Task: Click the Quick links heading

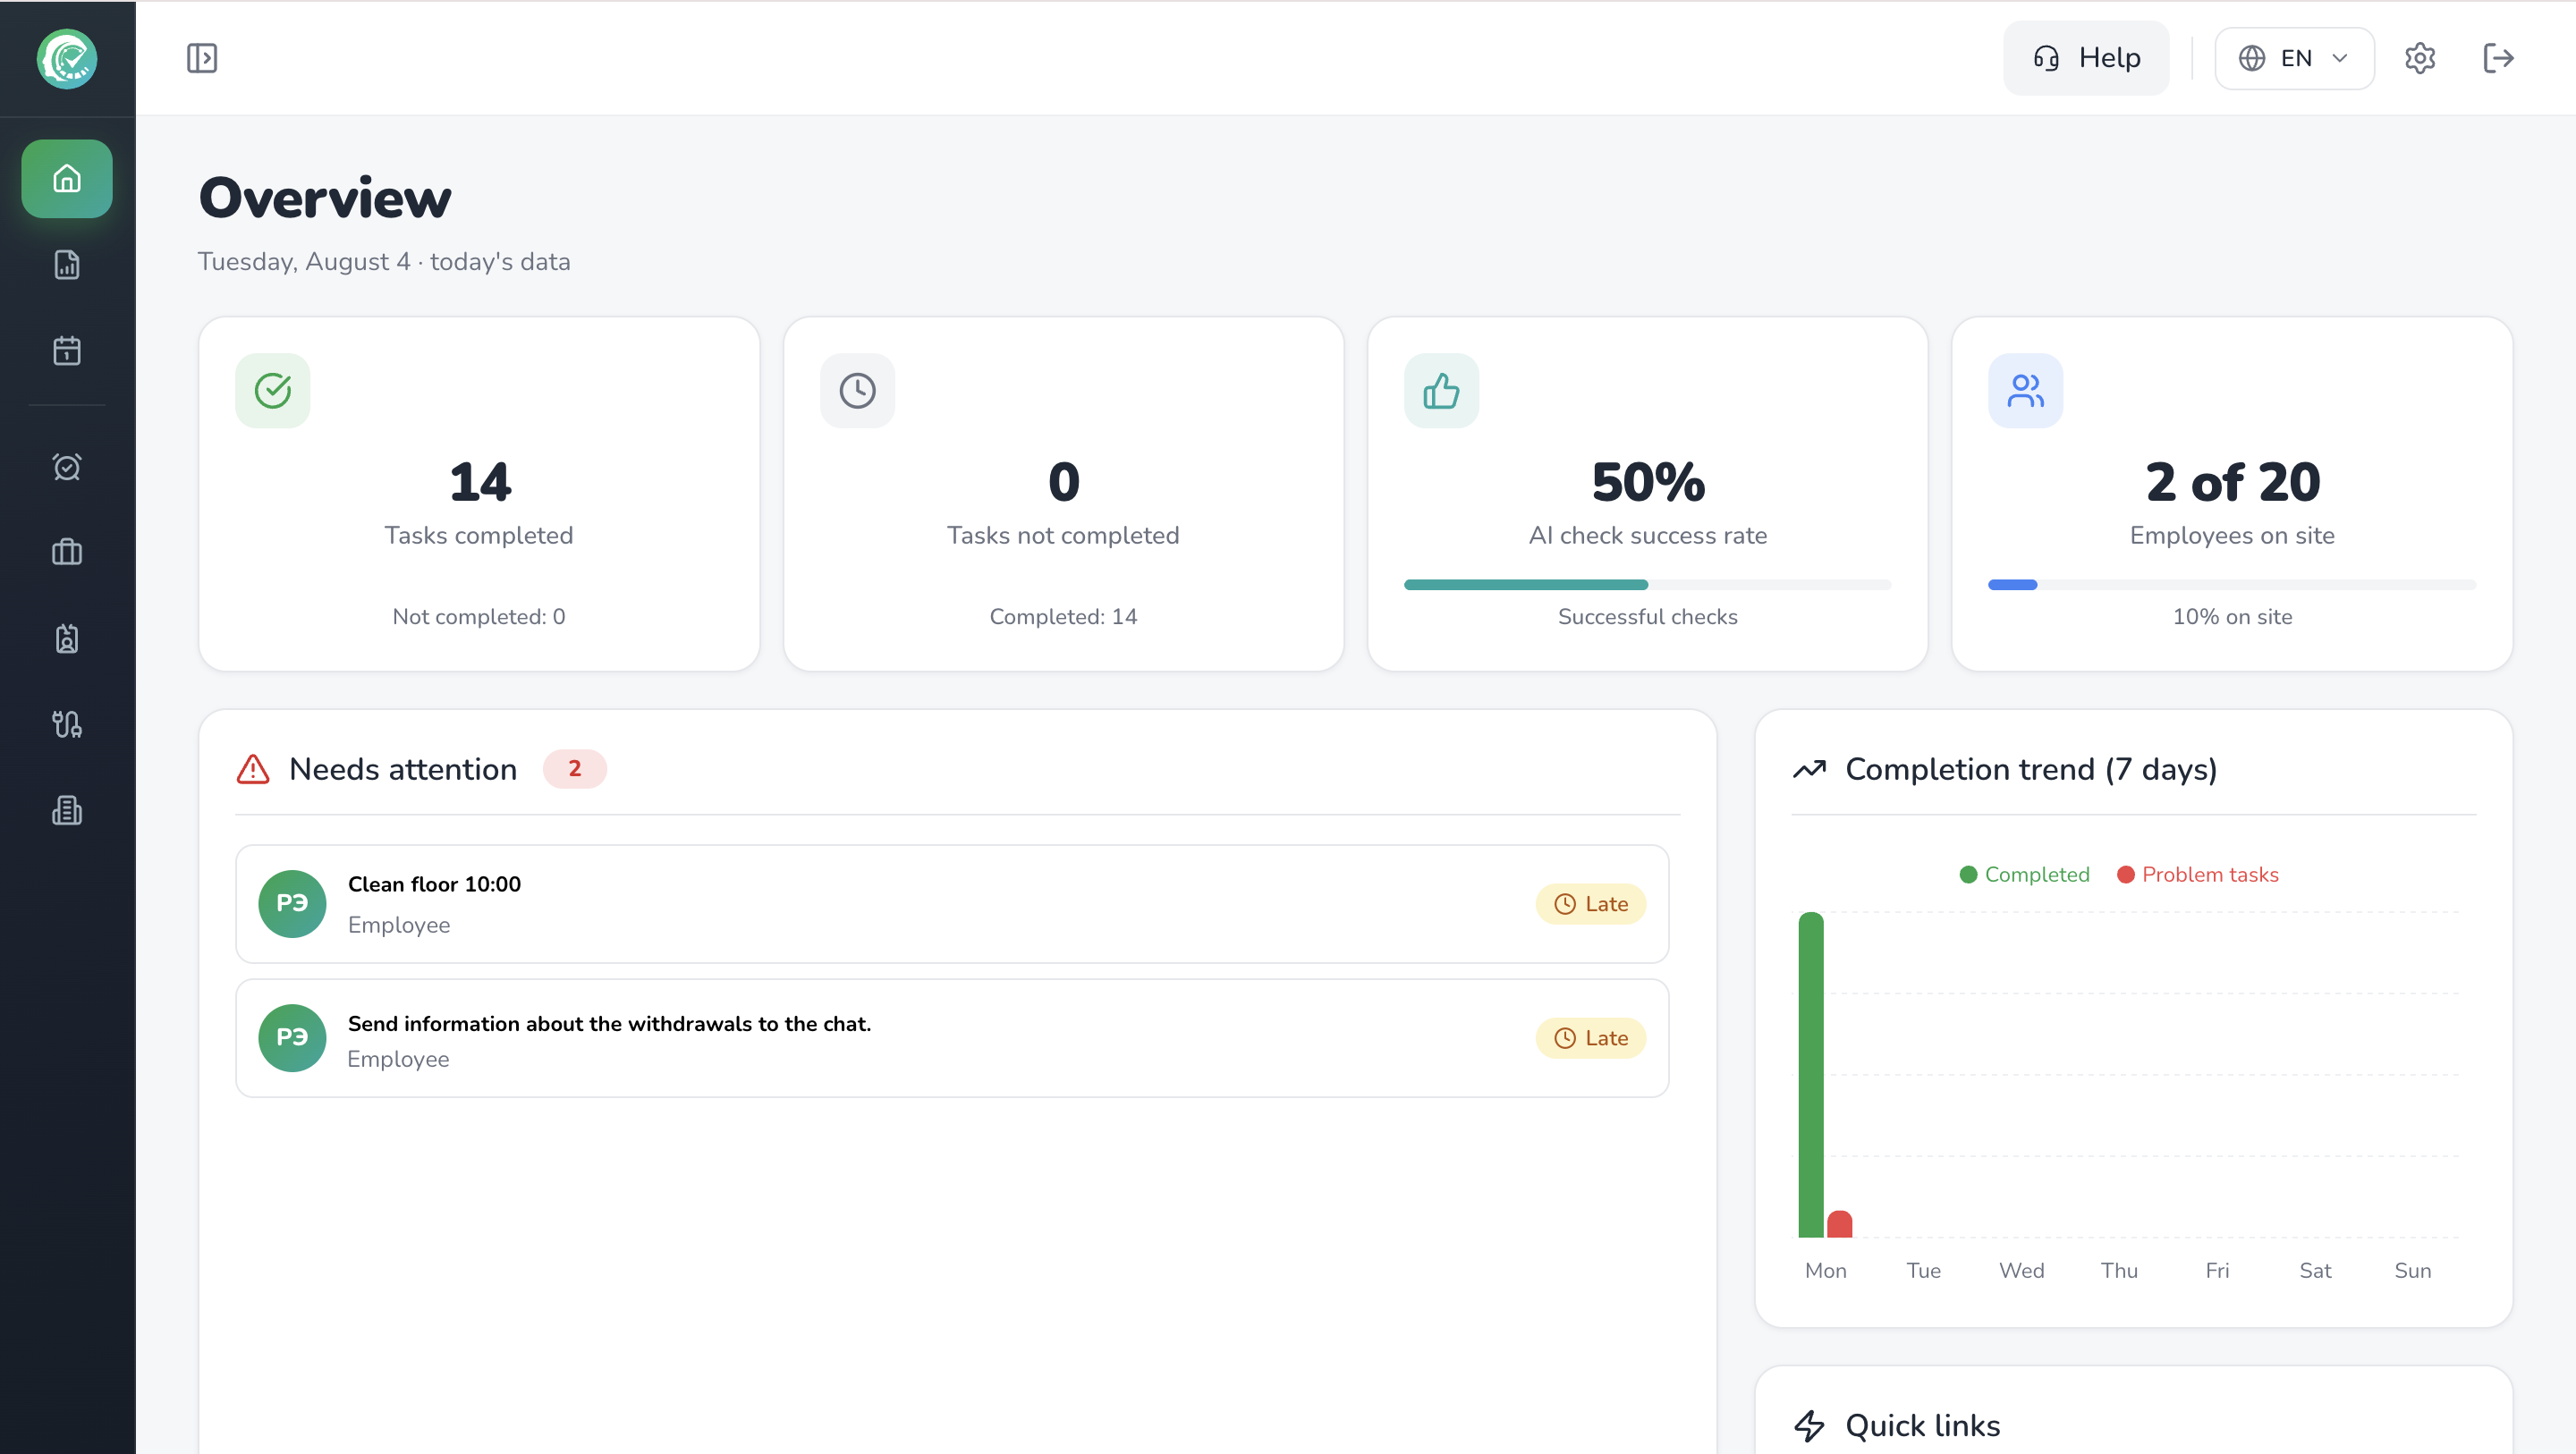Action: pyautogui.click(x=1922, y=1426)
